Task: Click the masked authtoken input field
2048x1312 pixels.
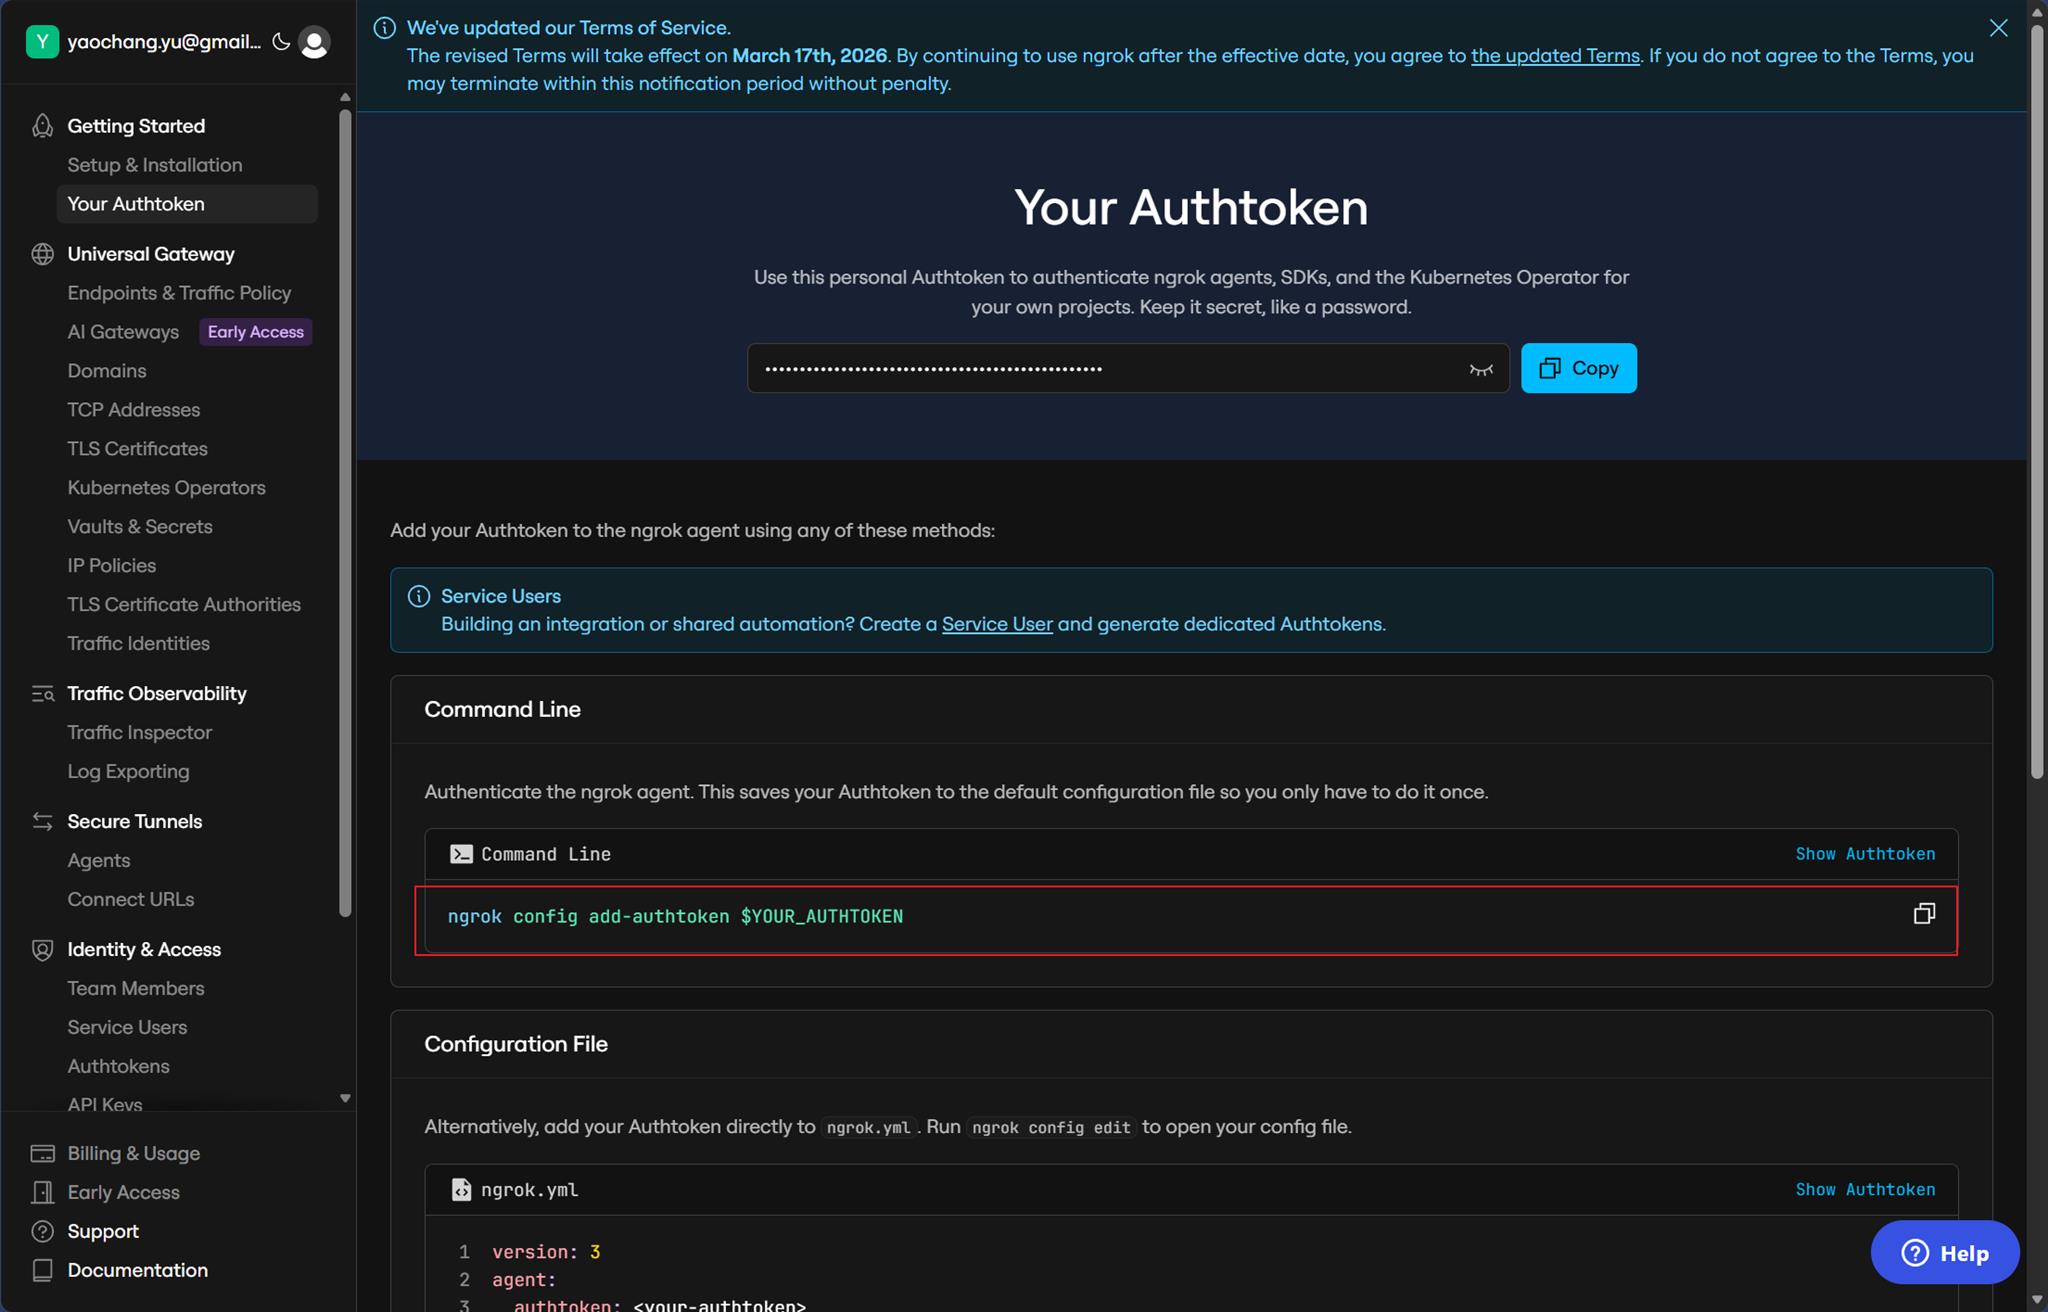Action: click(1100, 369)
